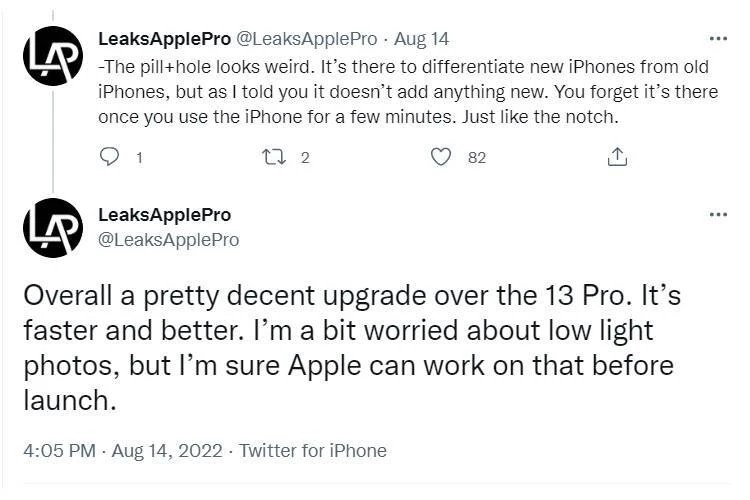
Task: Click the like count of 82
Action: [477, 157]
